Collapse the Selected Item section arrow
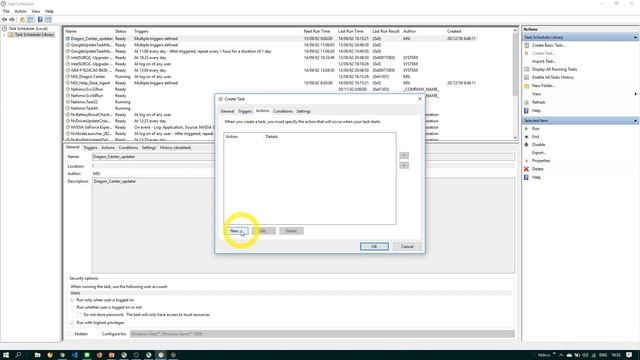Screen dimensions: 640x360 point(635,121)
